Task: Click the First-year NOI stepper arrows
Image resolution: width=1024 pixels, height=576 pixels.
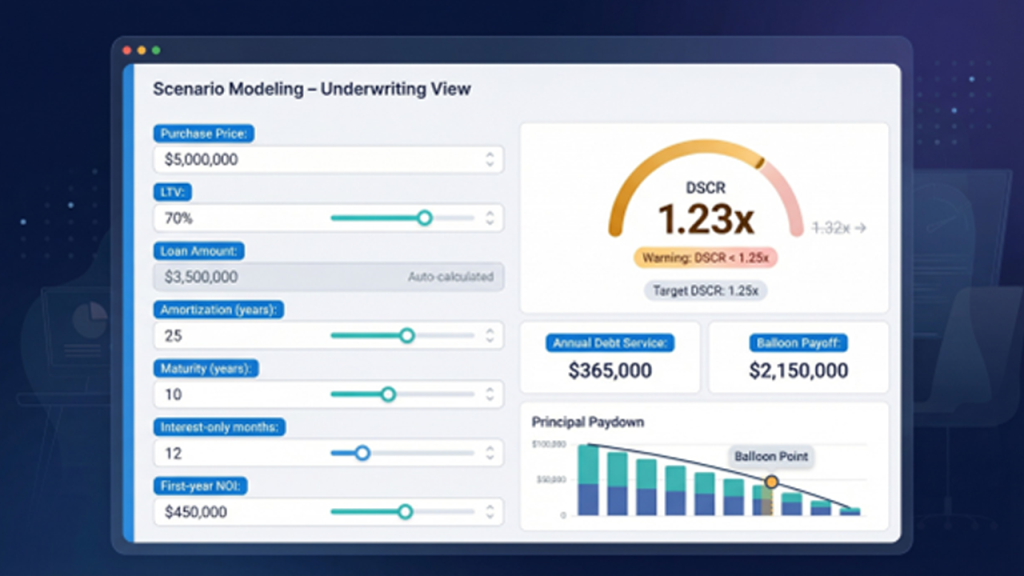Action: 489,512
